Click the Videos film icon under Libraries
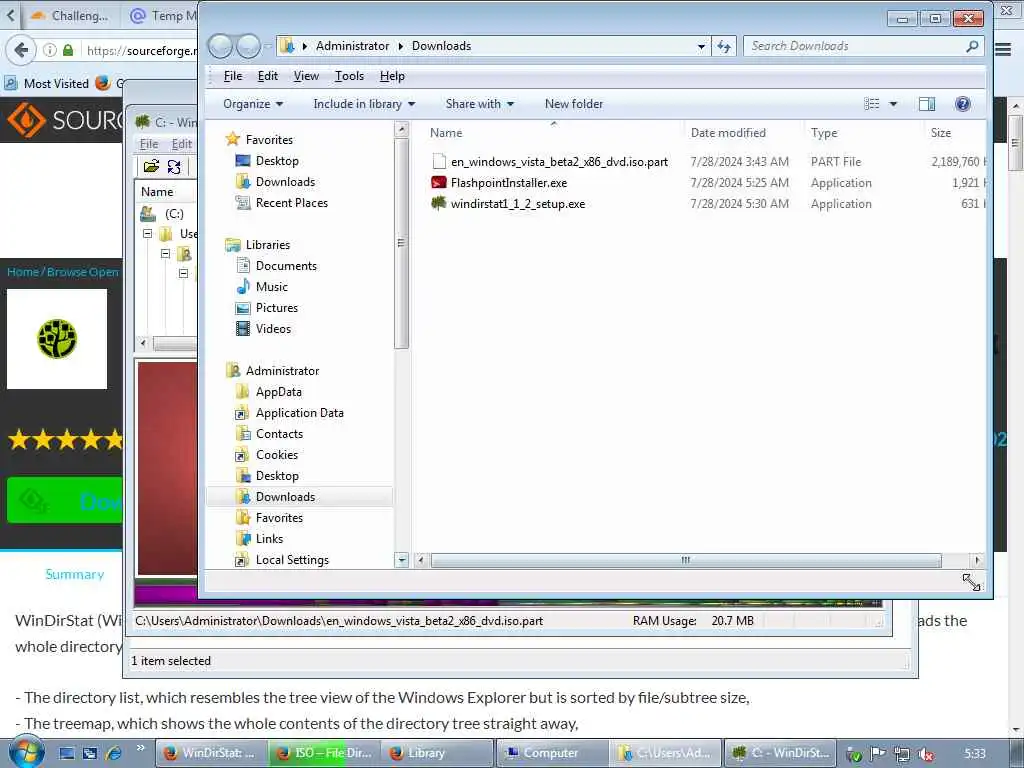The width and height of the screenshot is (1024, 768). pos(243,328)
